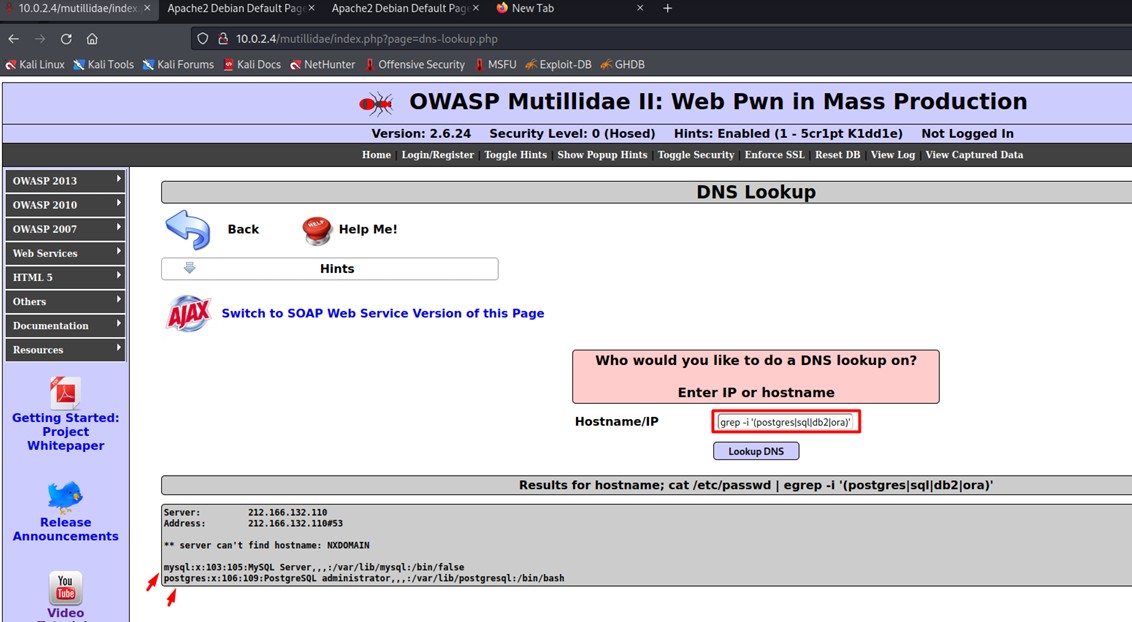Expand the OWASP 2013 menu

click(66, 180)
